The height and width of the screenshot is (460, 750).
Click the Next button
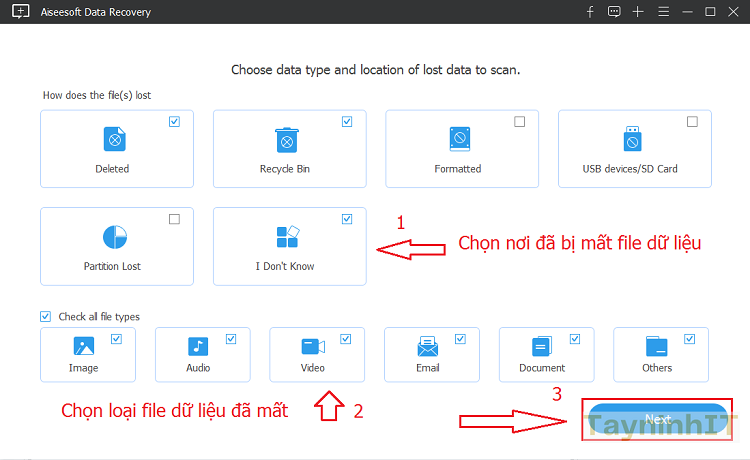pos(657,420)
